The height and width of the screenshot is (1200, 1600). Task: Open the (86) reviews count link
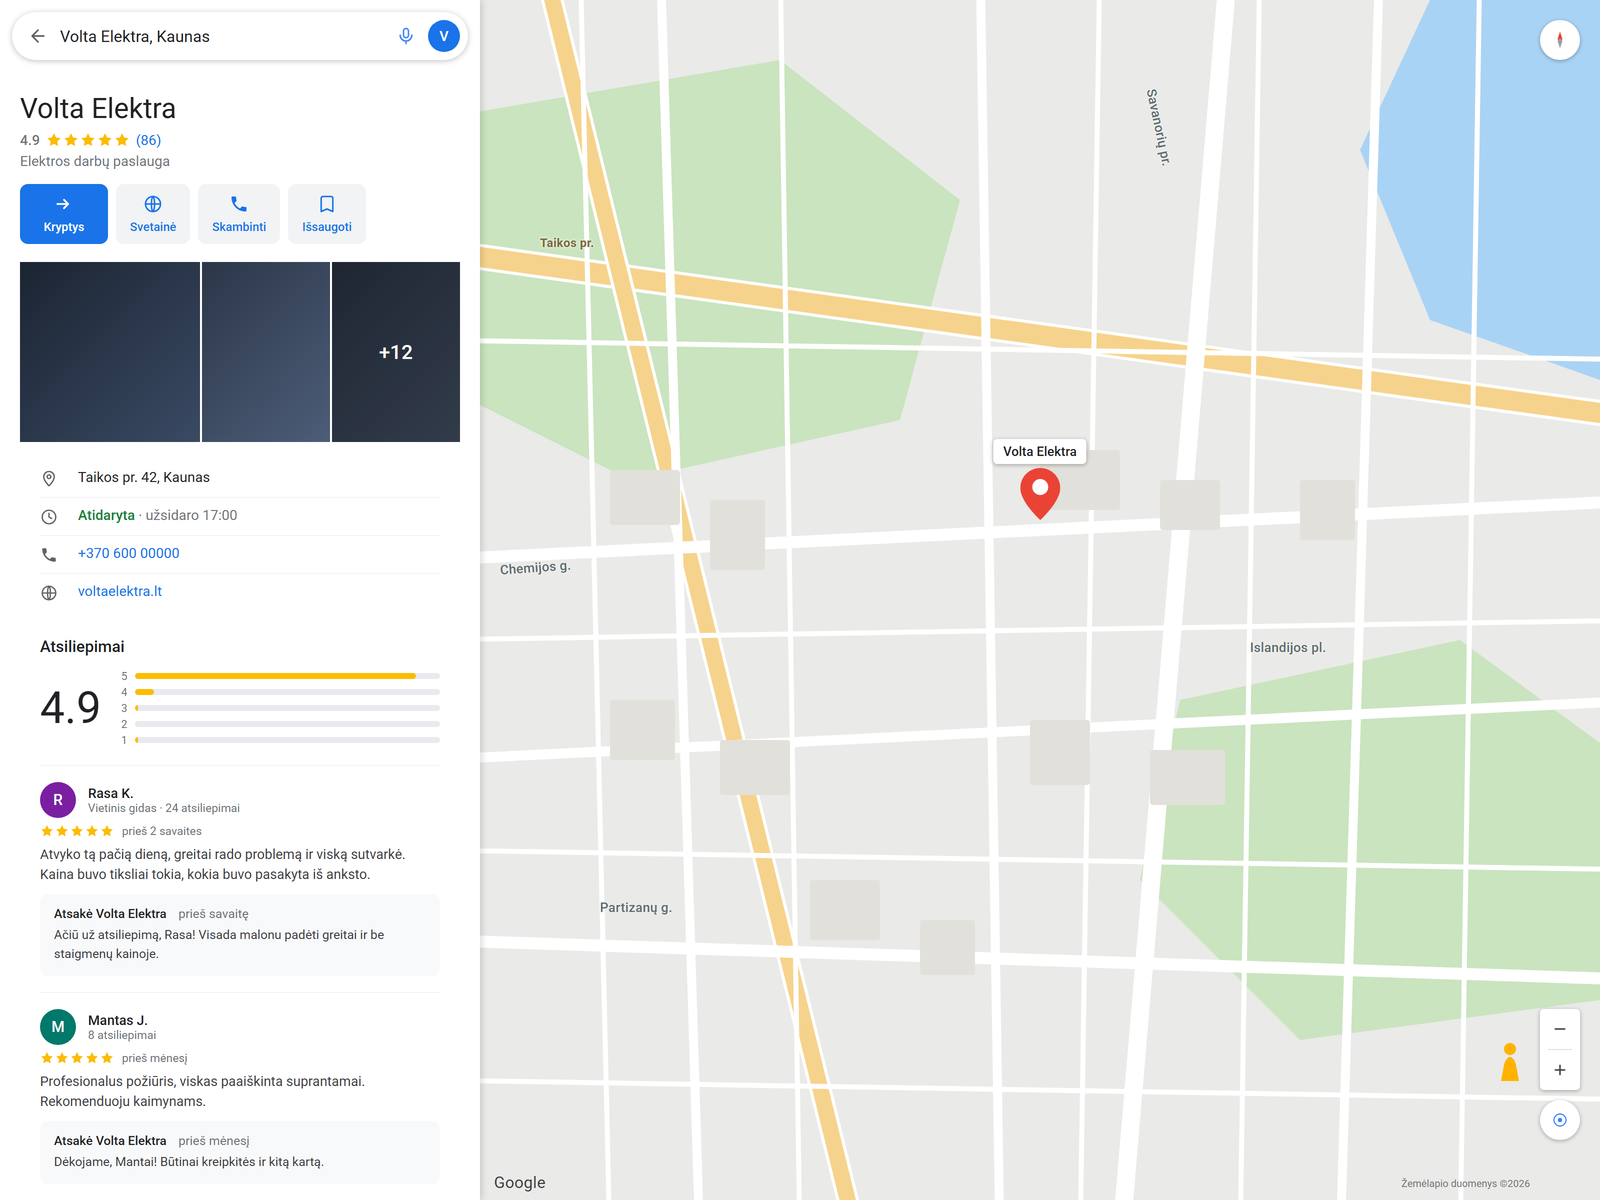tap(148, 140)
